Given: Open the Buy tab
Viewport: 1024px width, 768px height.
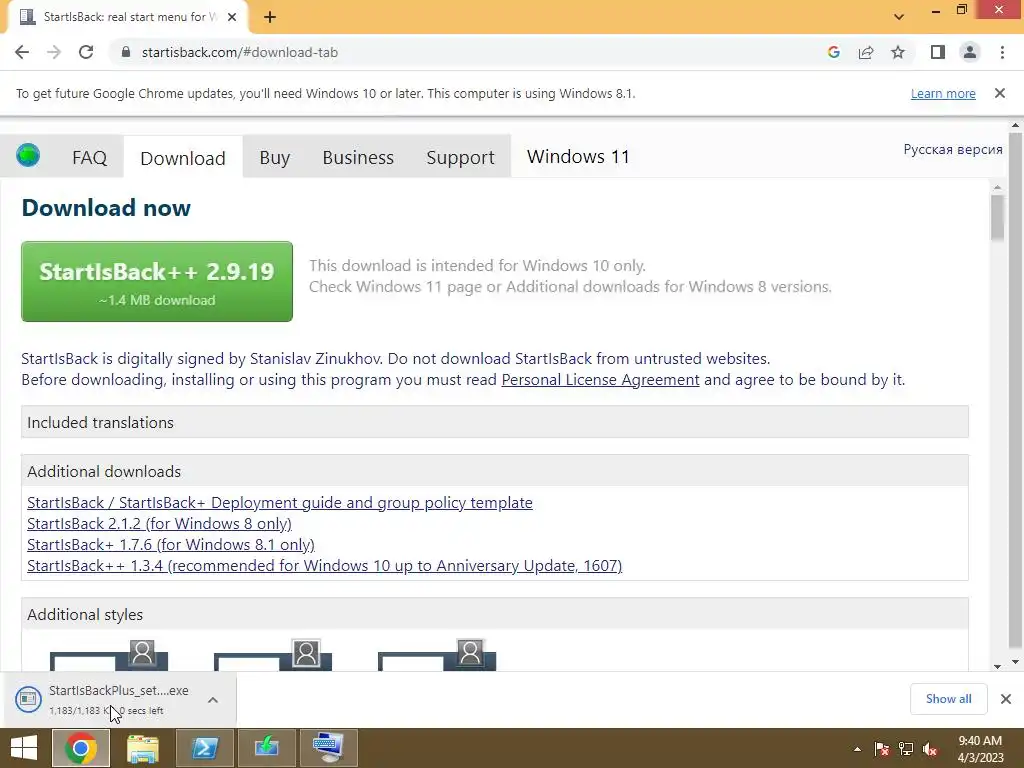Looking at the screenshot, I should pos(274,157).
